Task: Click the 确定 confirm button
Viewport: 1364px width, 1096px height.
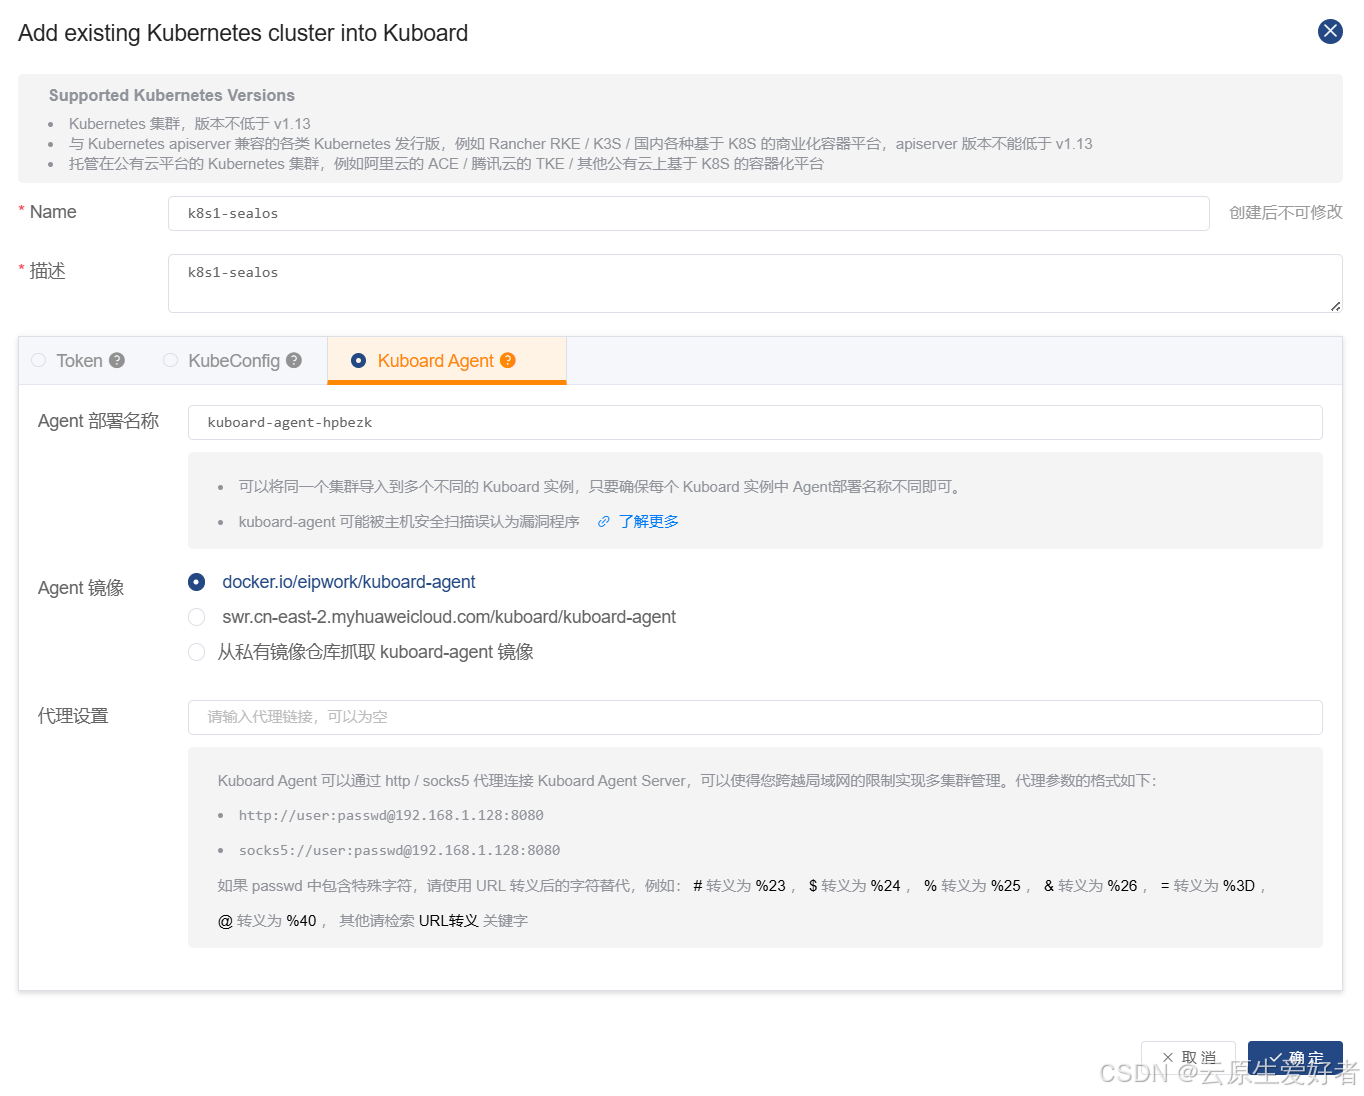Action: pyautogui.click(x=1295, y=1058)
